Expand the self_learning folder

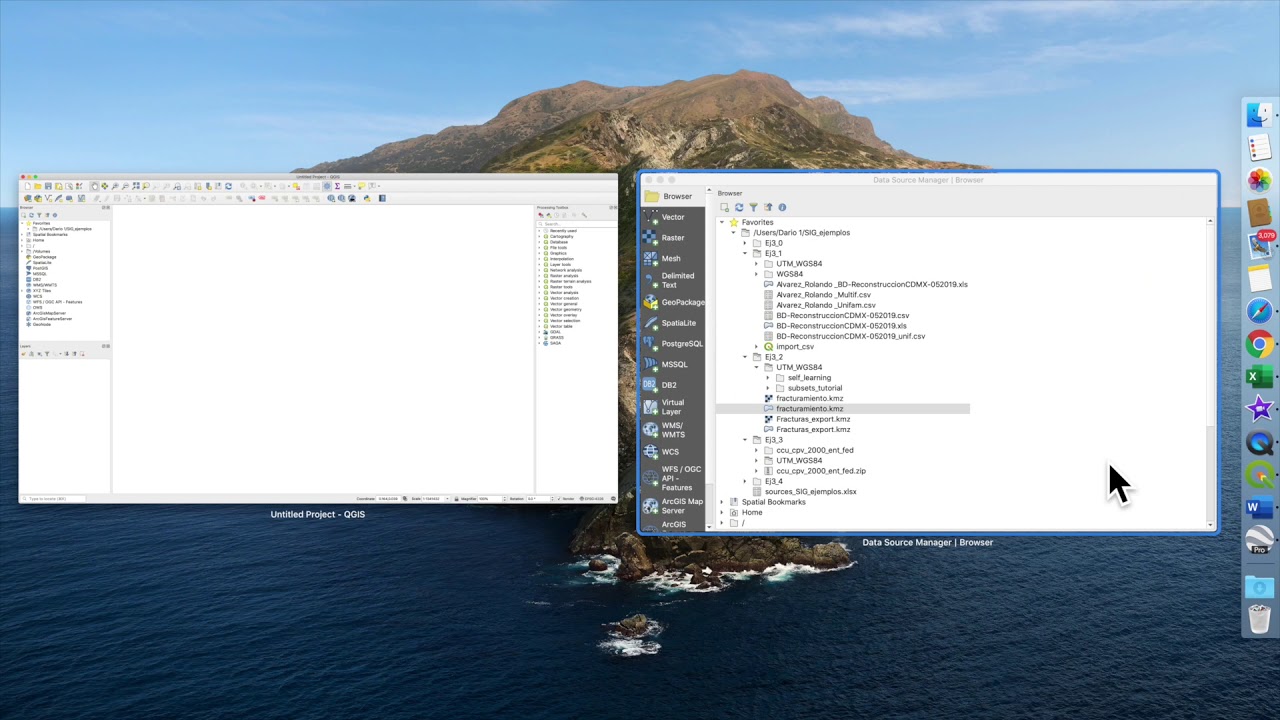pos(768,378)
